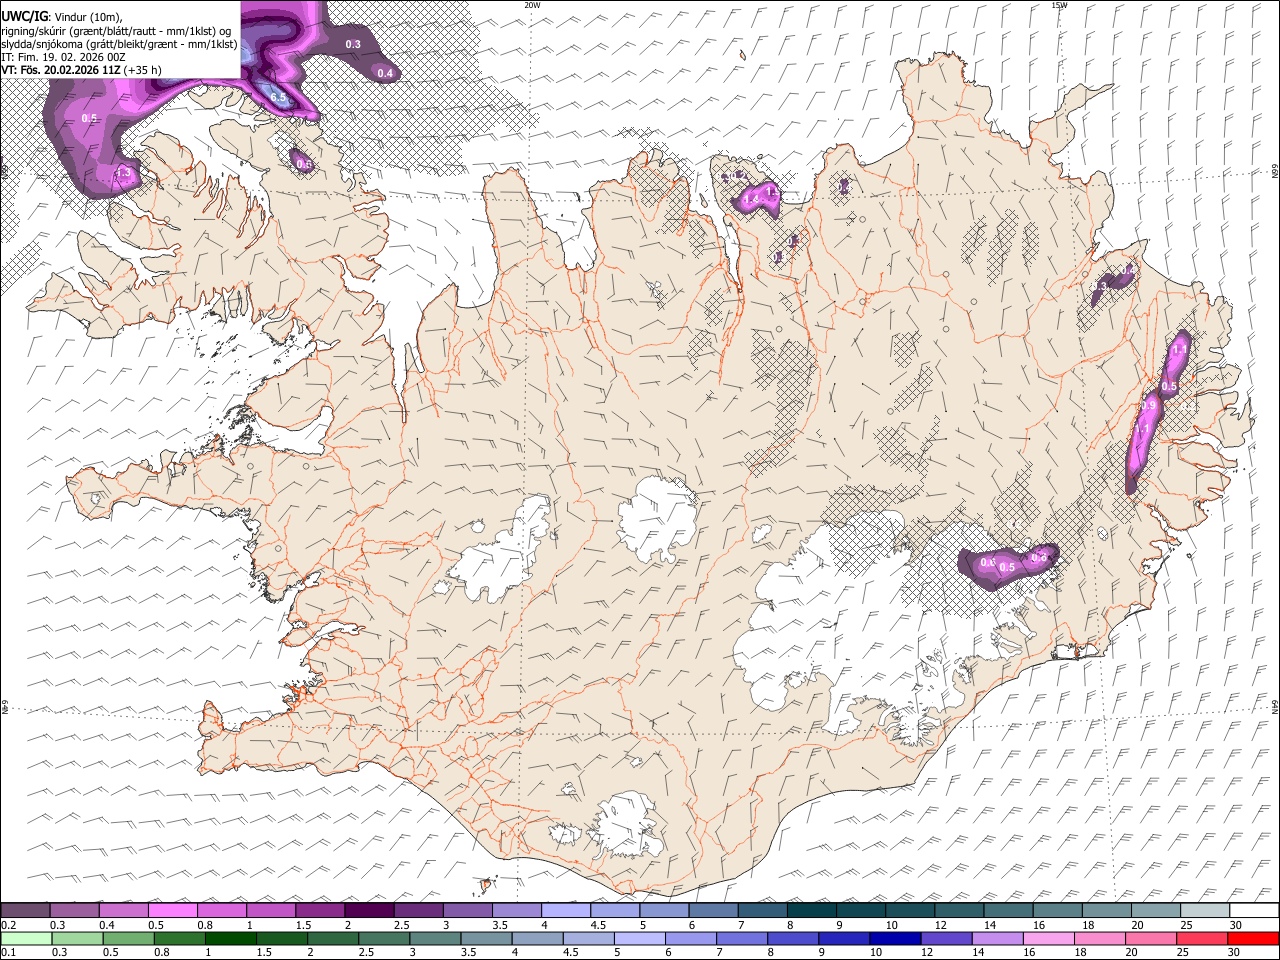
Task: Select the light pink 16 swatch, lower scale
Action: click(x=1050, y=938)
